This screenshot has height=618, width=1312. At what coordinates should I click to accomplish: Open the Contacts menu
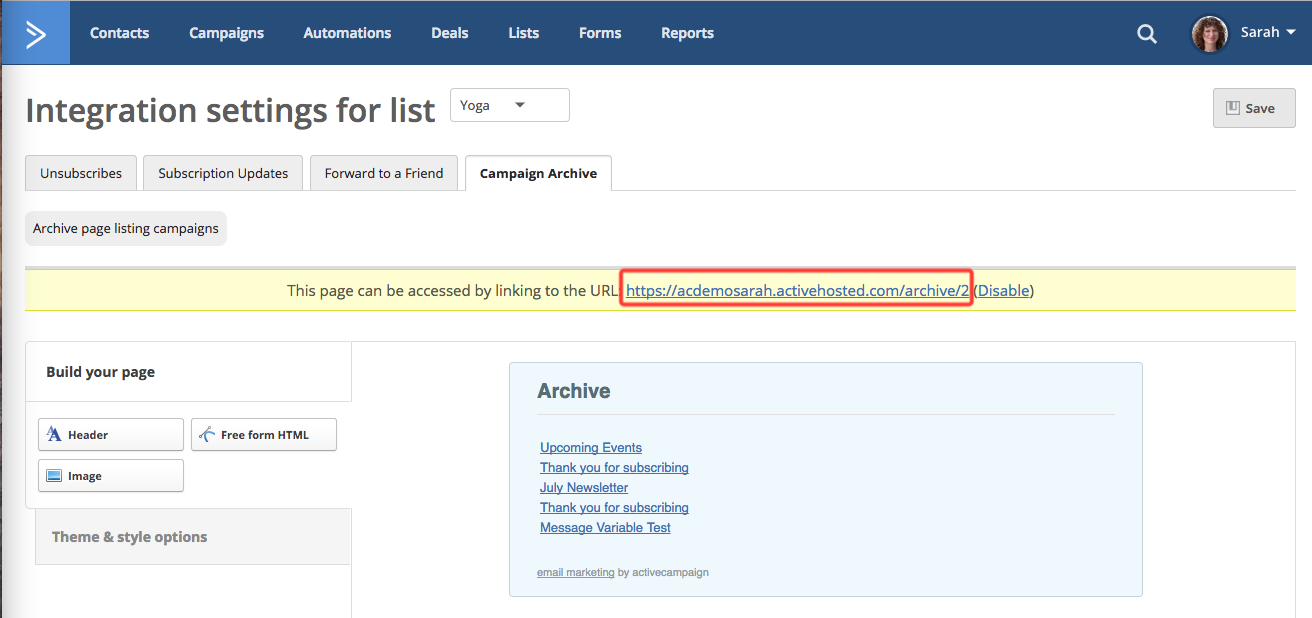pyautogui.click(x=119, y=33)
